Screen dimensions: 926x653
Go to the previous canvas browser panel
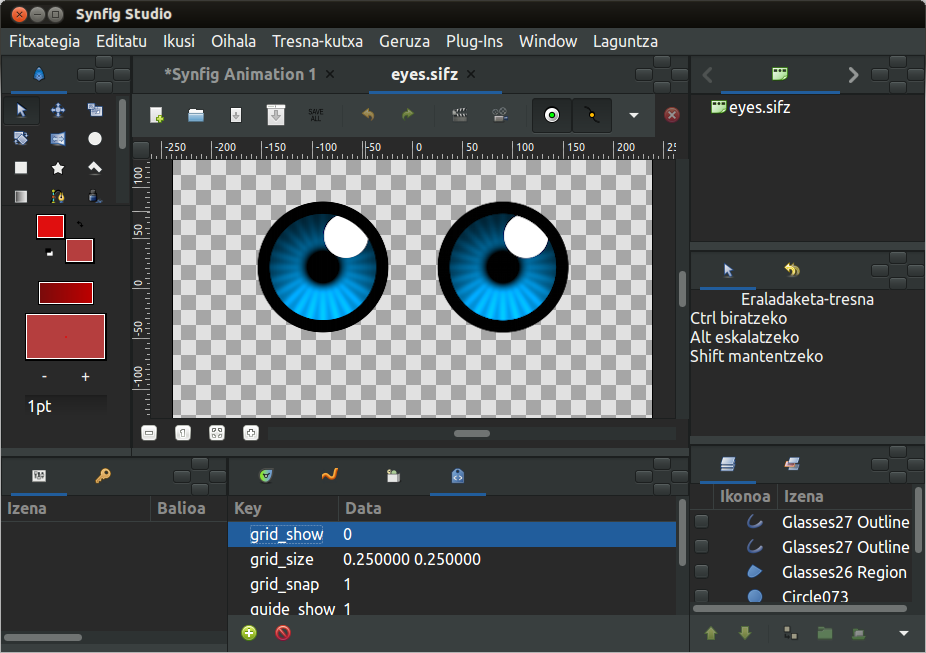click(707, 75)
